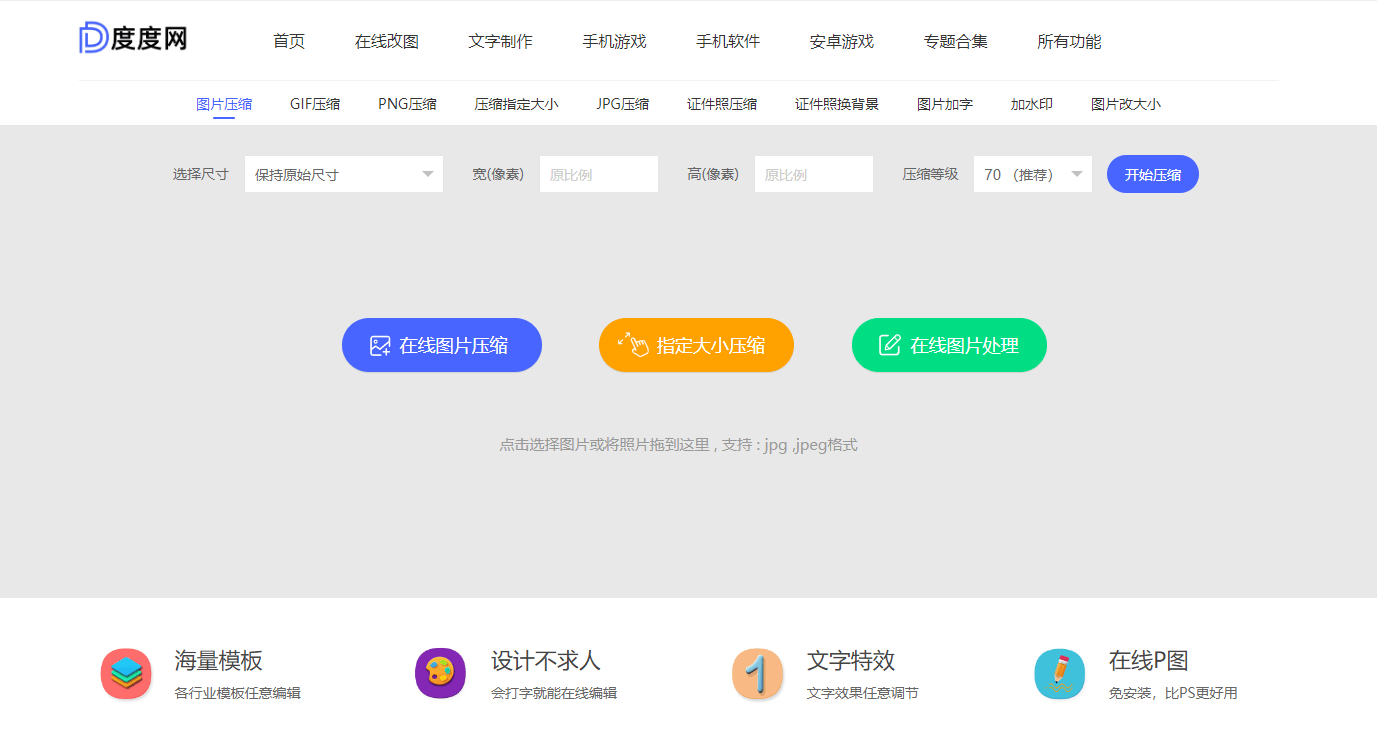1377x730 pixels.
Task: Open the 所有功能 menu item
Action: click(1068, 42)
